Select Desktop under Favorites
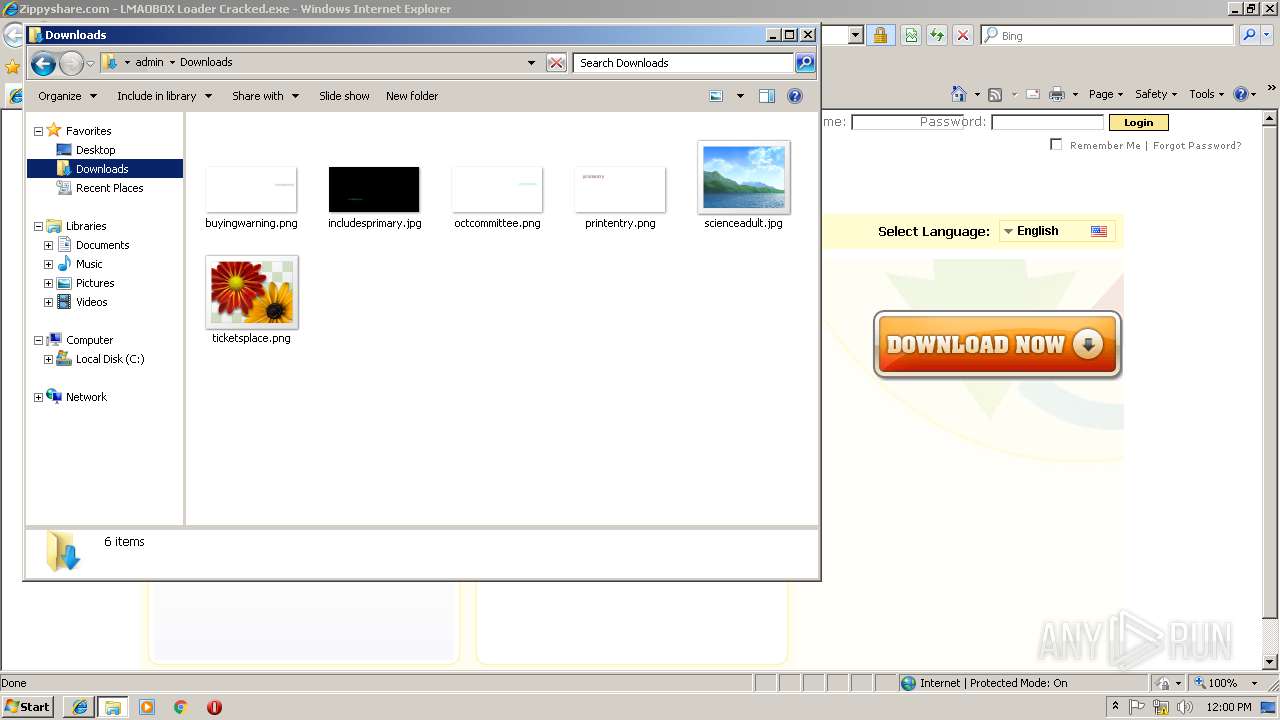The height and width of the screenshot is (720, 1280). (95, 150)
